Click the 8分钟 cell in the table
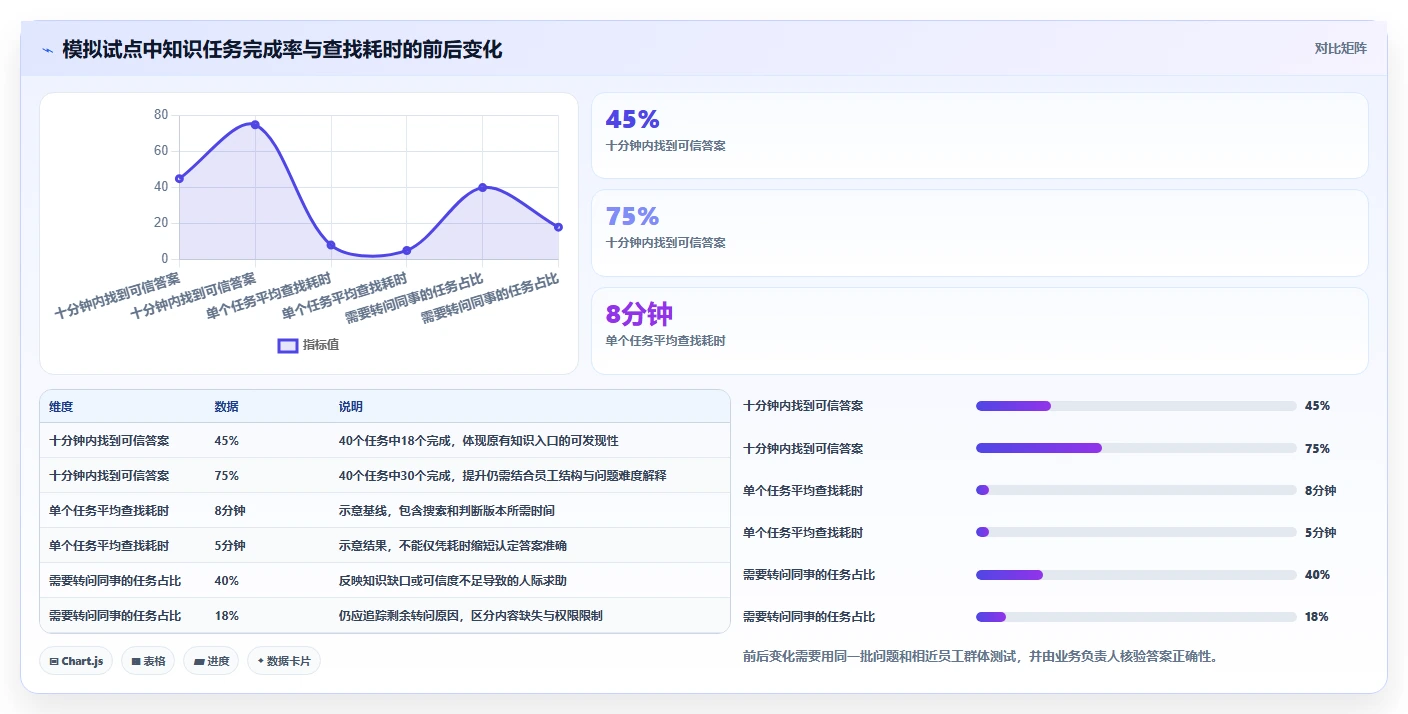The height and width of the screenshot is (714, 1408). click(230, 511)
